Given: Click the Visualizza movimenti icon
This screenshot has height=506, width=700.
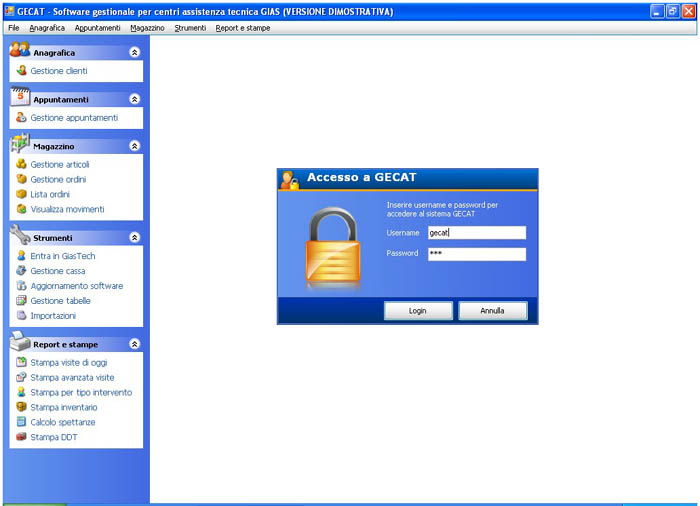Looking at the screenshot, I should (x=21, y=209).
